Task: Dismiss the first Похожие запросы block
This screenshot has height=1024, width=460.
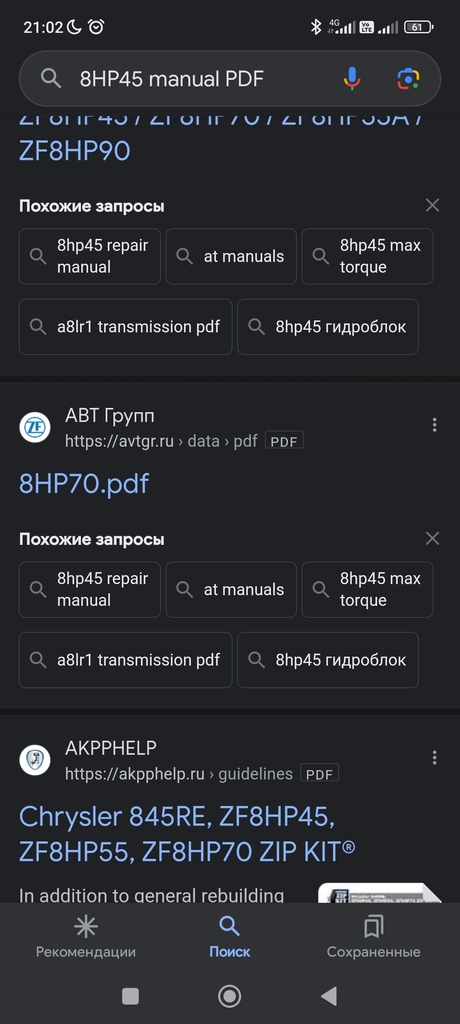Action: 432,206
